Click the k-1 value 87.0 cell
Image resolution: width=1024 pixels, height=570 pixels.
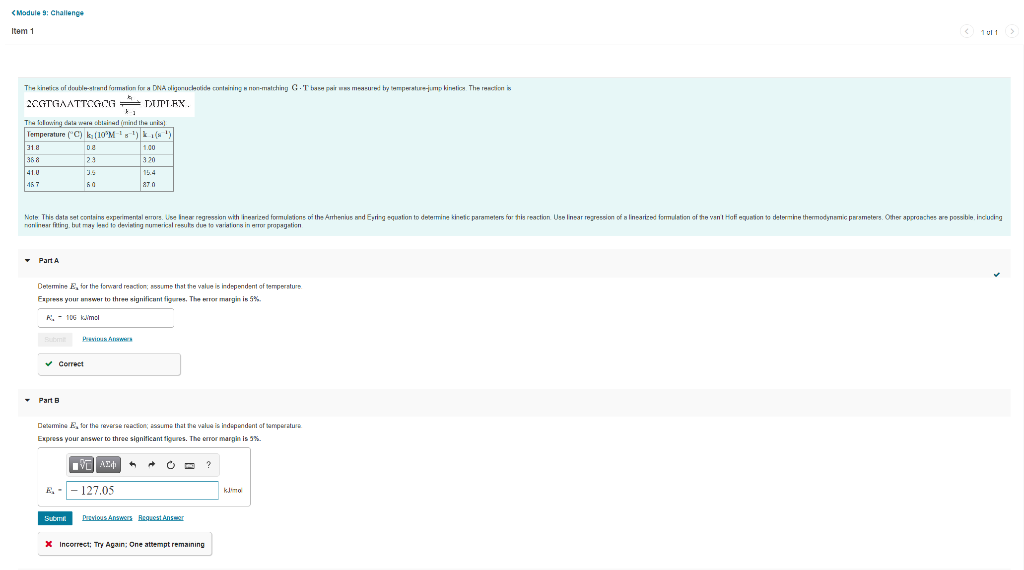pos(157,185)
